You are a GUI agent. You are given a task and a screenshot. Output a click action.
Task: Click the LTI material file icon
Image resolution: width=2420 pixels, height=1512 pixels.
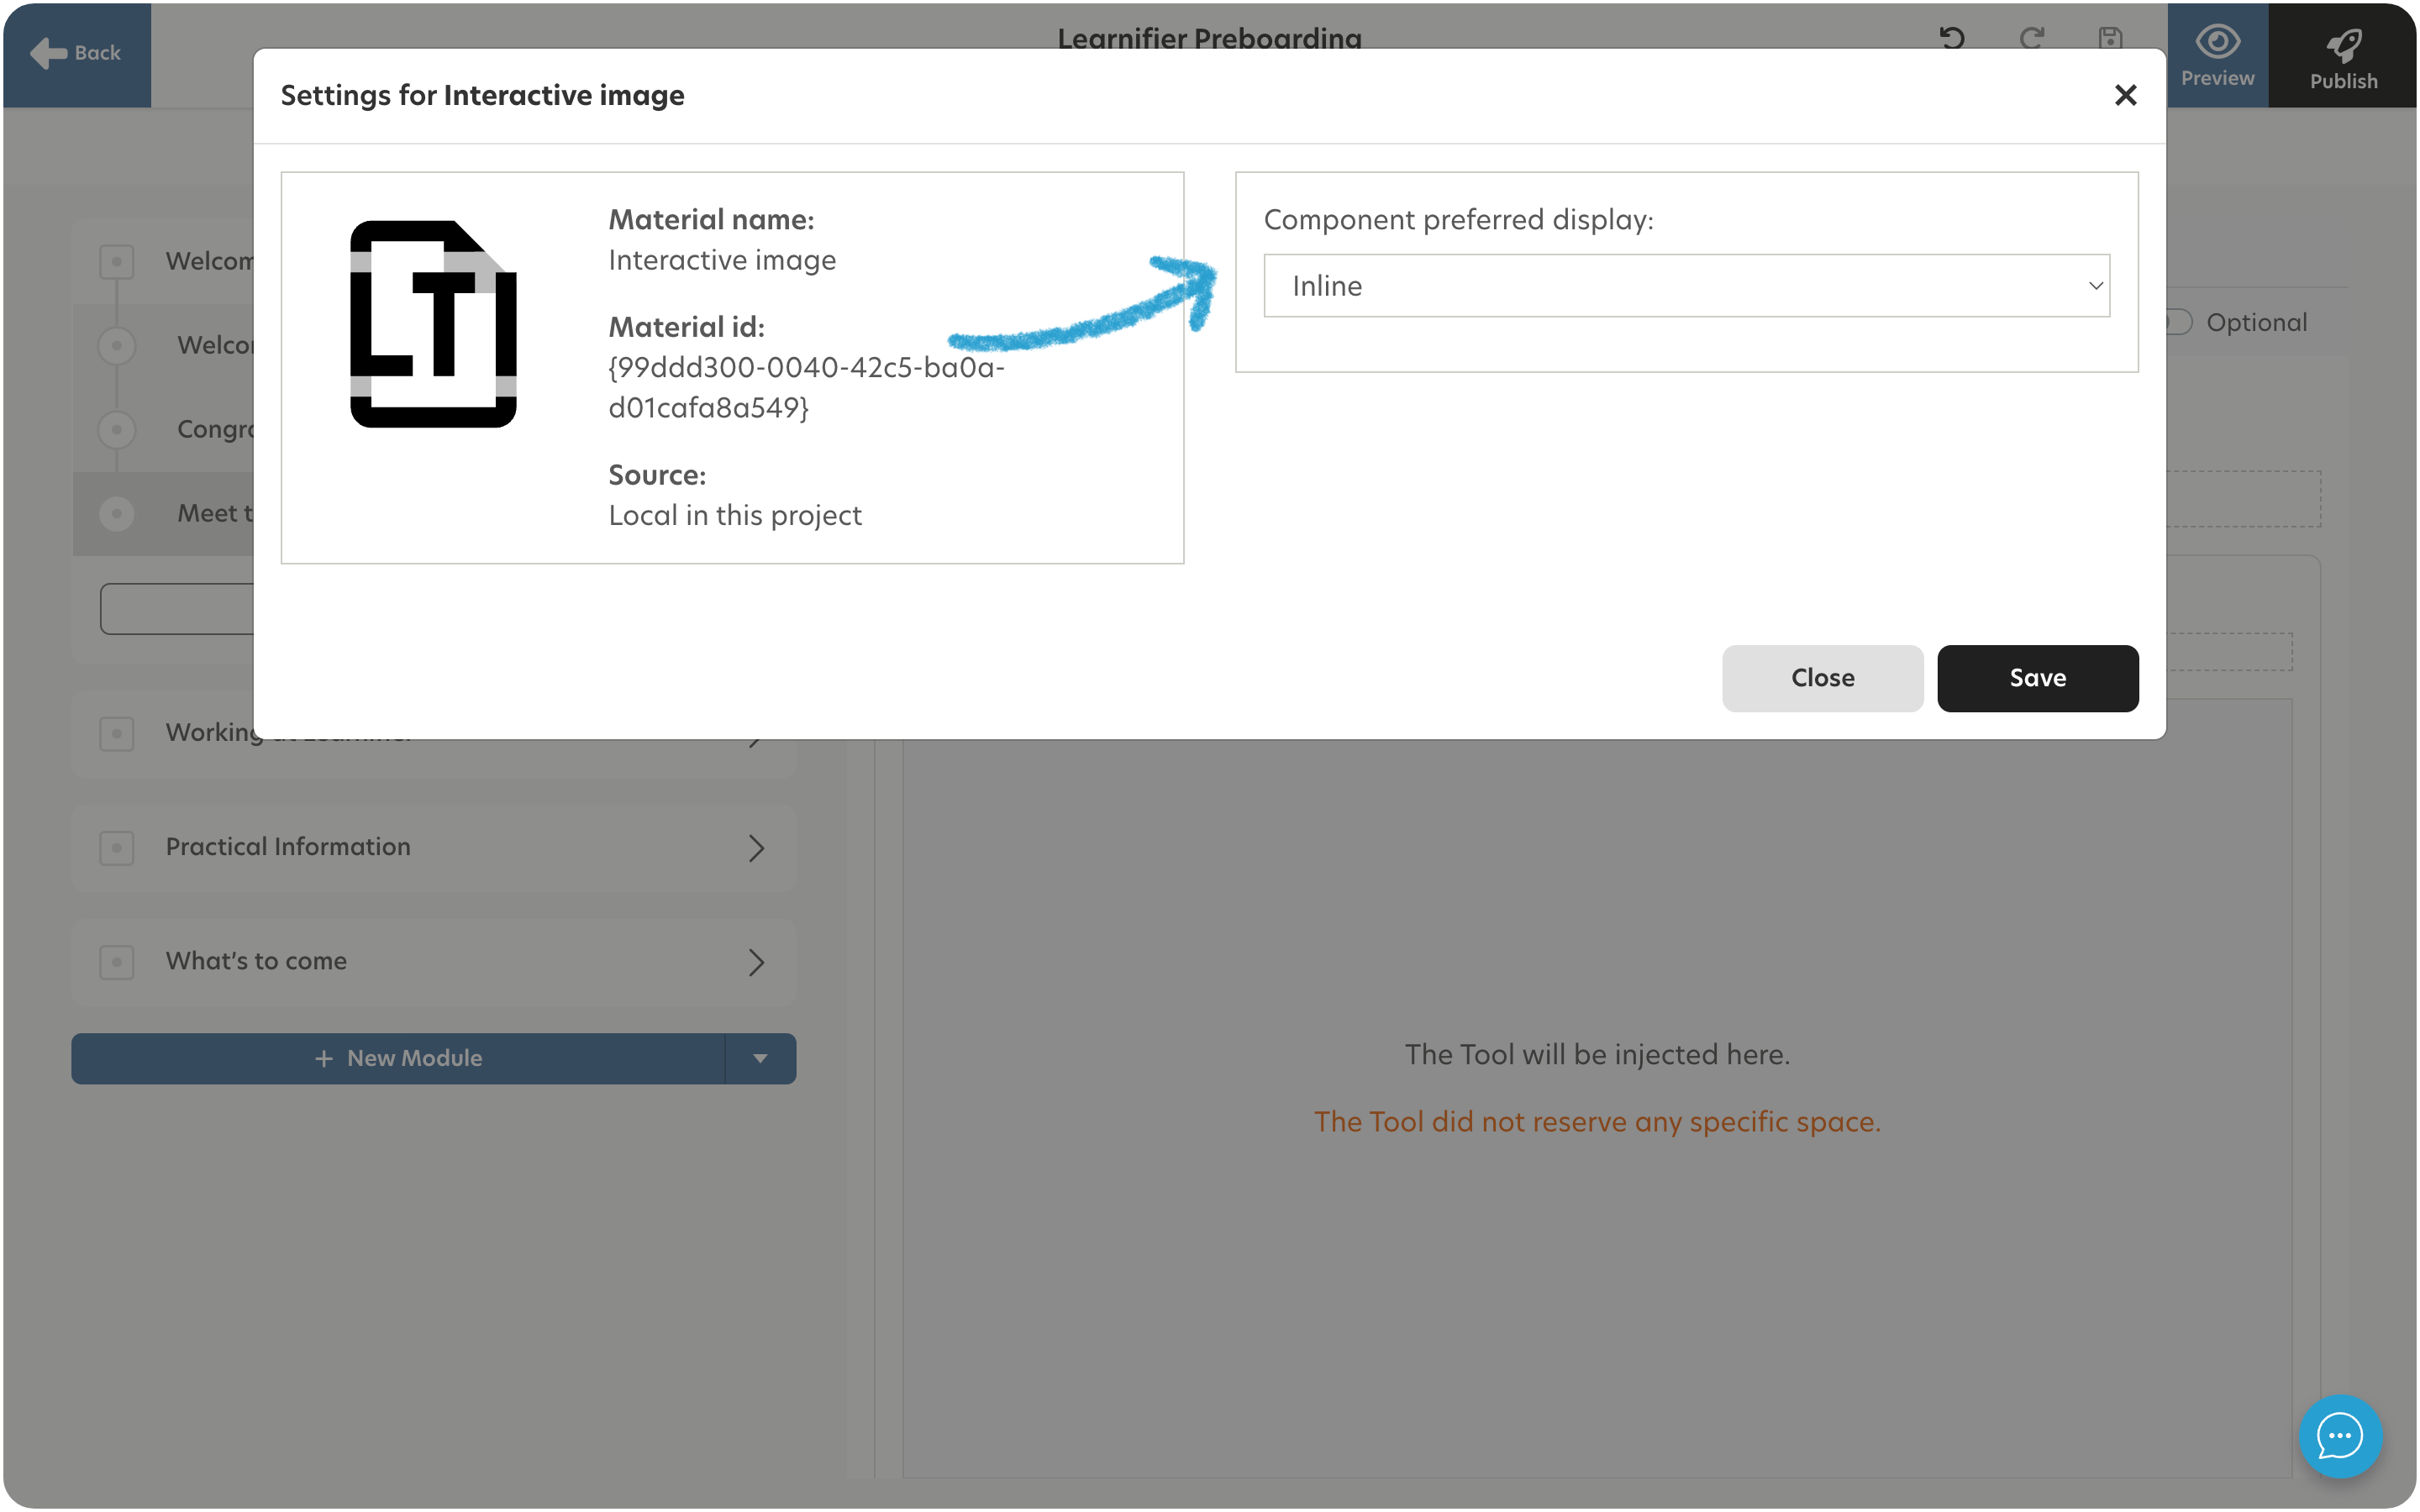433,324
